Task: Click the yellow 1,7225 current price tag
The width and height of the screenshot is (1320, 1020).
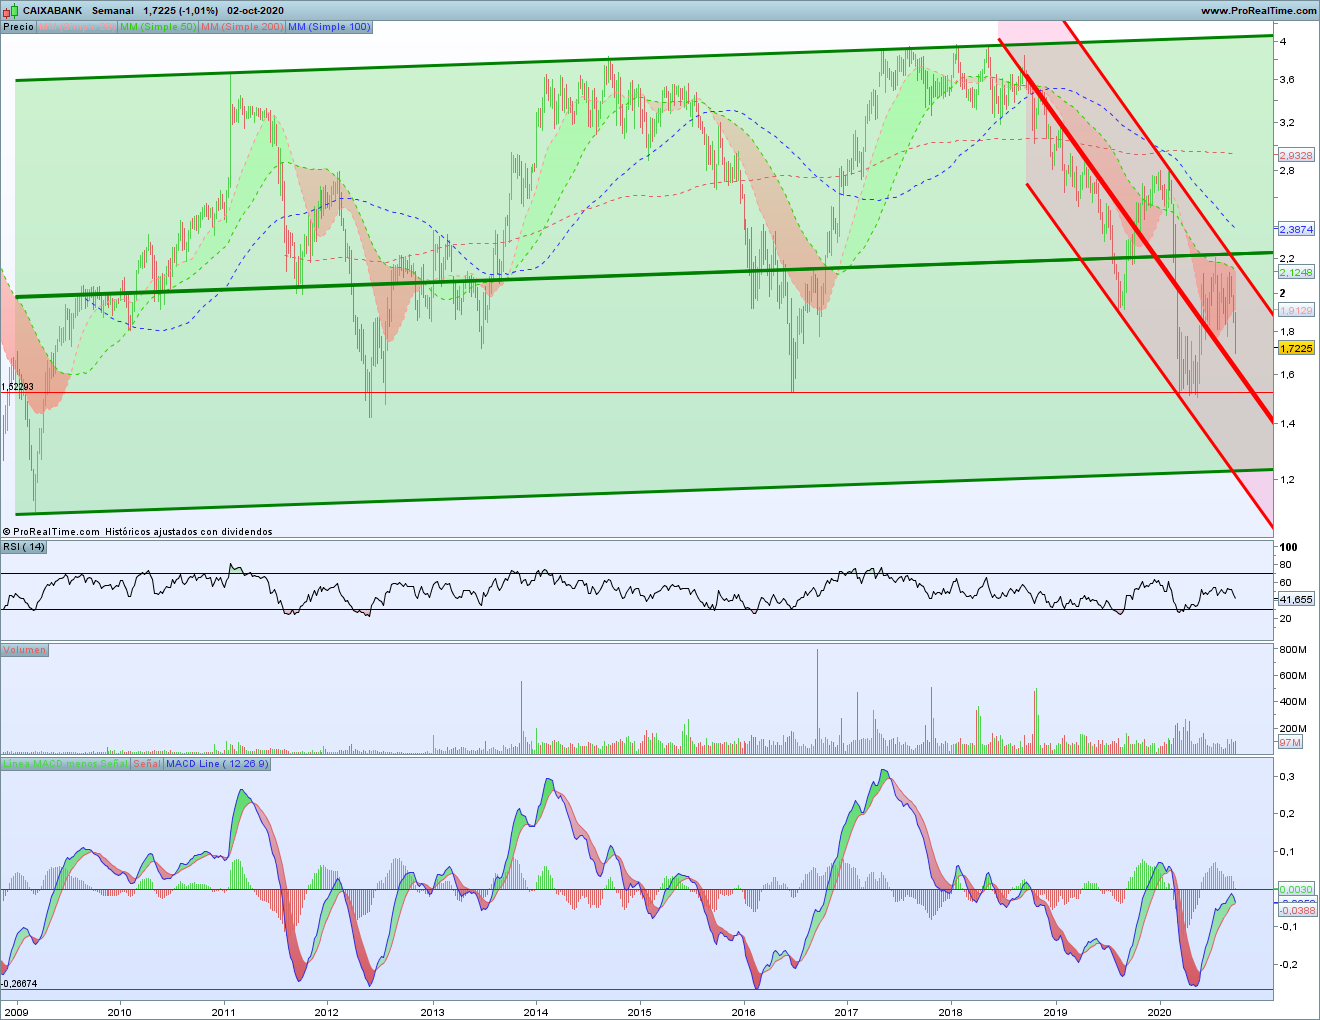Action: 1296,348
